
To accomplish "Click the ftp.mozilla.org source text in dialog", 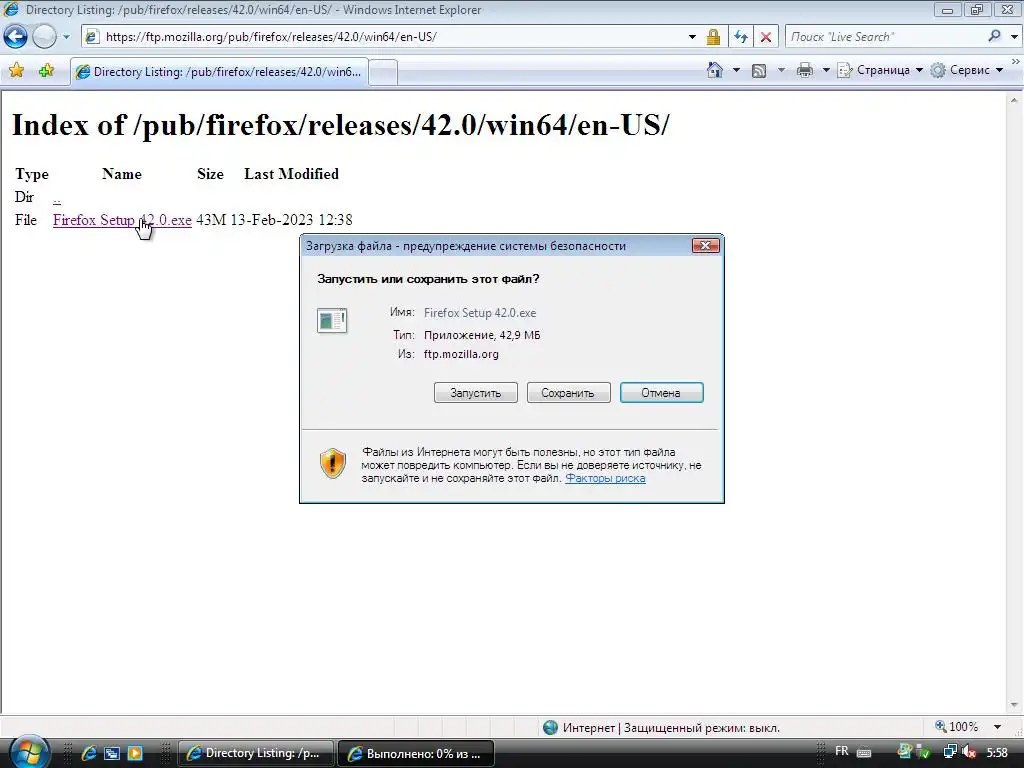I will pyautogui.click(x=461, y=354).
